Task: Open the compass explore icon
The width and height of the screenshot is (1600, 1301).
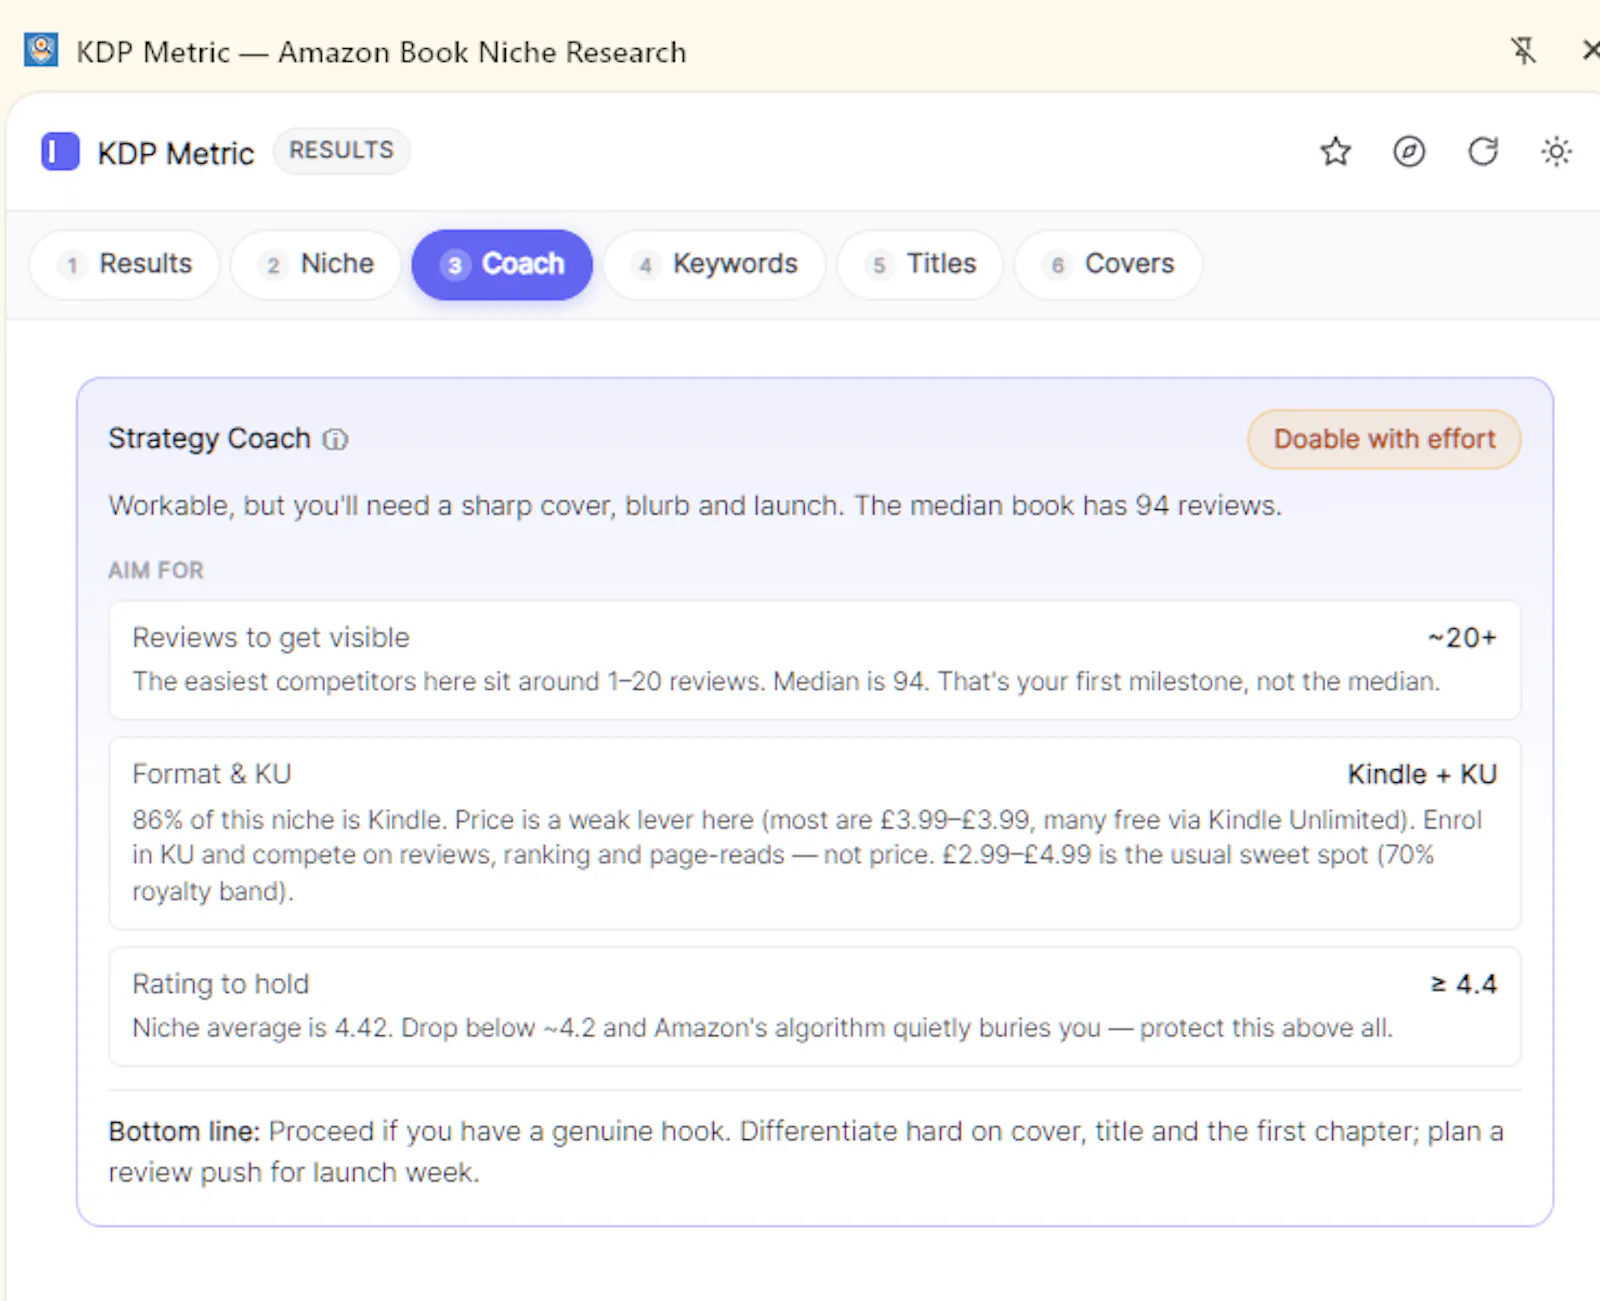Action: [1409, 152]
